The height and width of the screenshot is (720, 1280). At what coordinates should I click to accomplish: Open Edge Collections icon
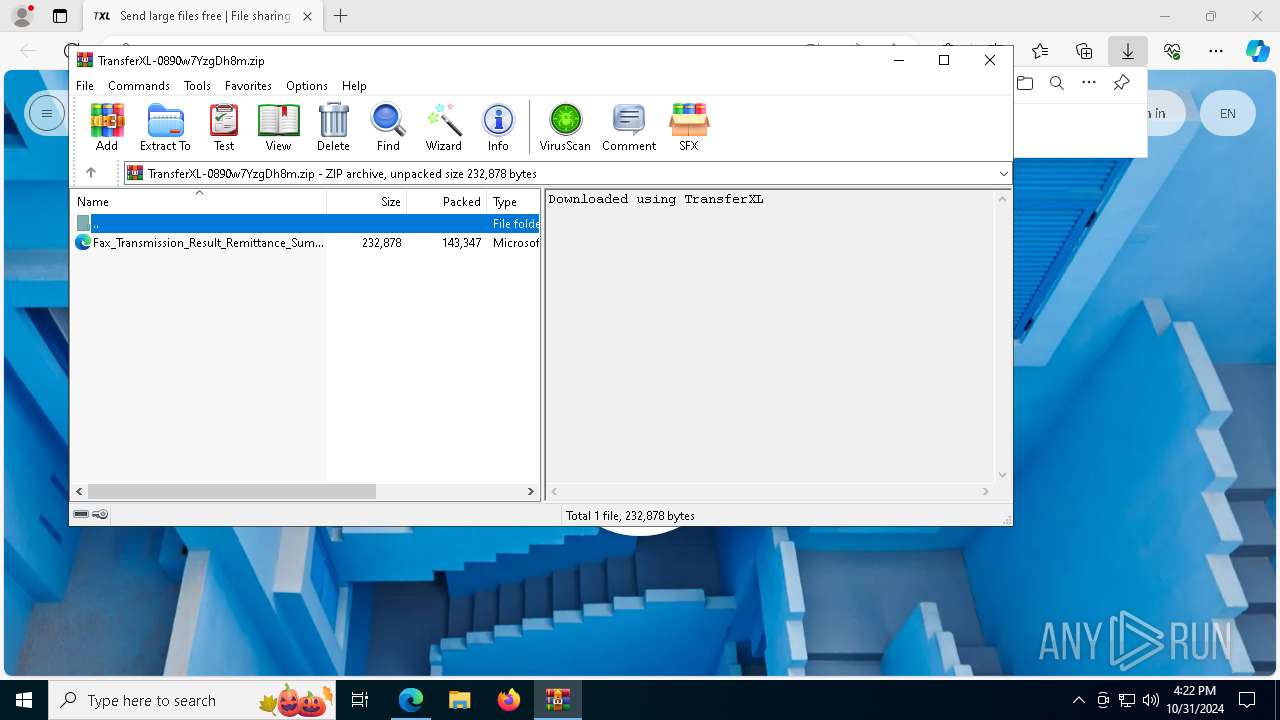pos(1084,51)
